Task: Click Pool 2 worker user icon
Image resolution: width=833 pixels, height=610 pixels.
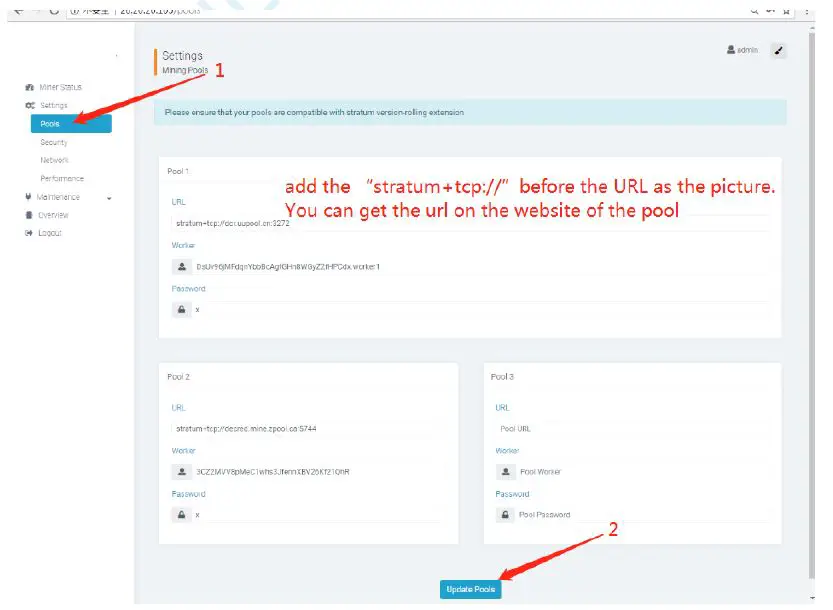Action: (182, 472)
